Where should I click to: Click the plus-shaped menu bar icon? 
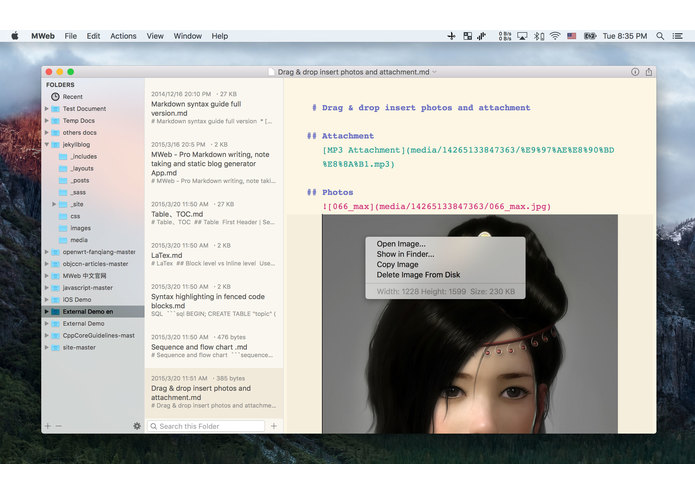pyautogui.click(x=451, y=36)
